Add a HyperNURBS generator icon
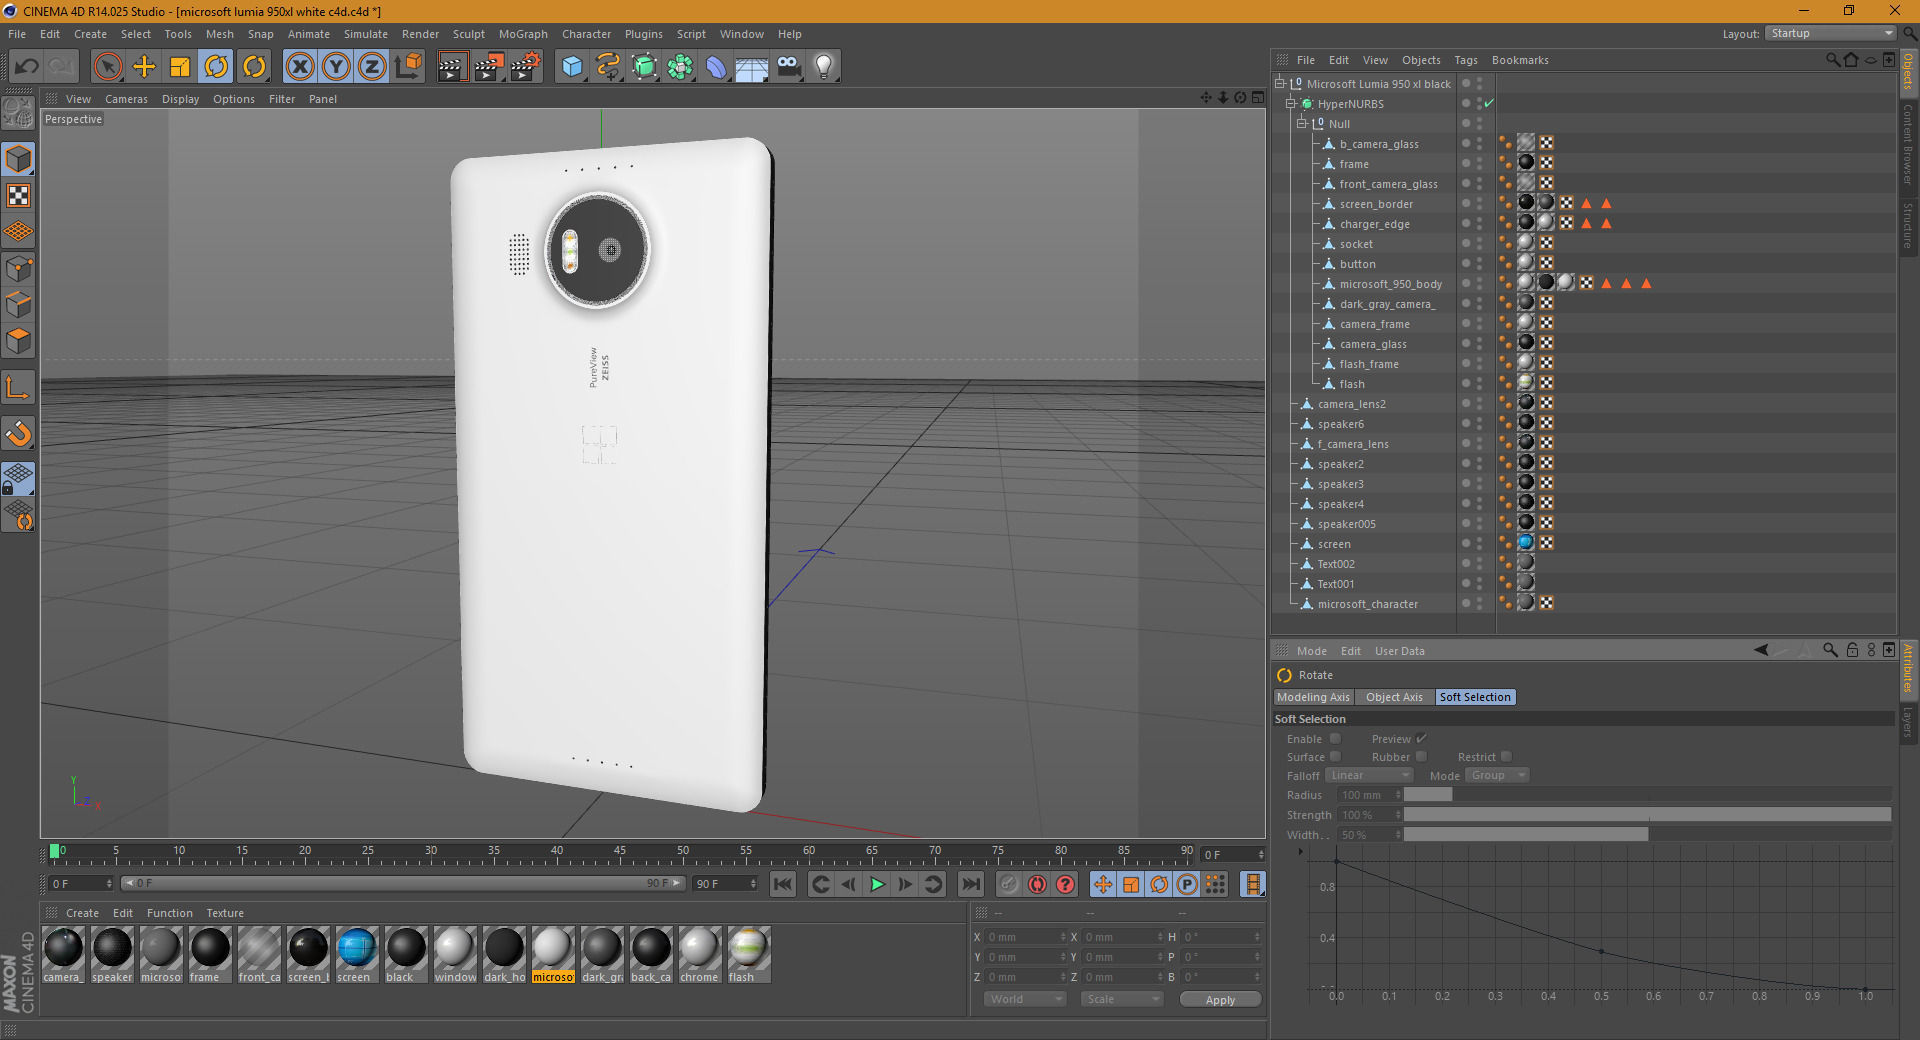1920x1040 pixels. [x=644, y=67]
